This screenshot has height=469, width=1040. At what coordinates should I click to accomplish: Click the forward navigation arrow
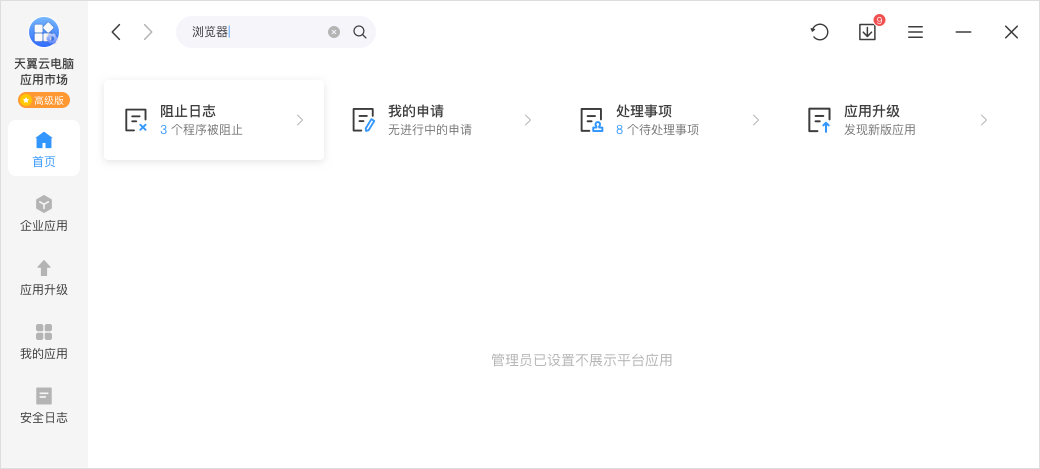(148, 32)
